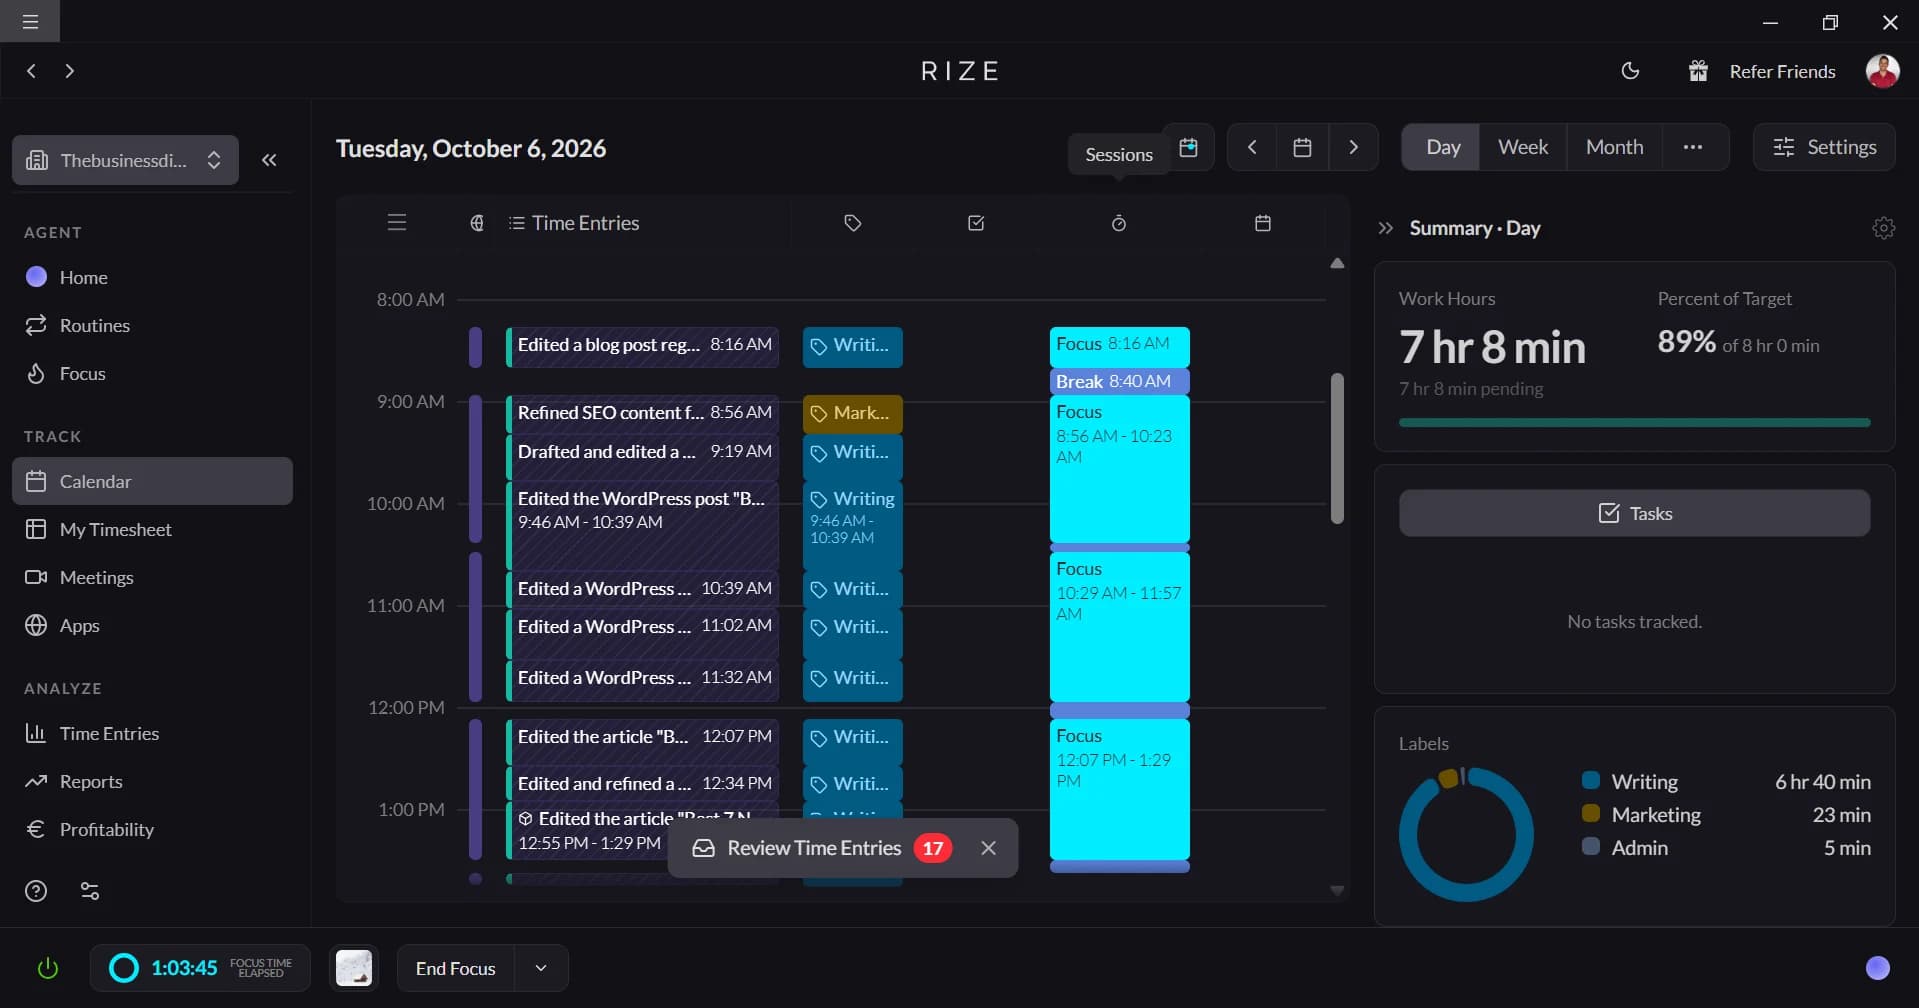Click the Tasks button in summary
Screen dimensions: 1919x1008
1634,513
